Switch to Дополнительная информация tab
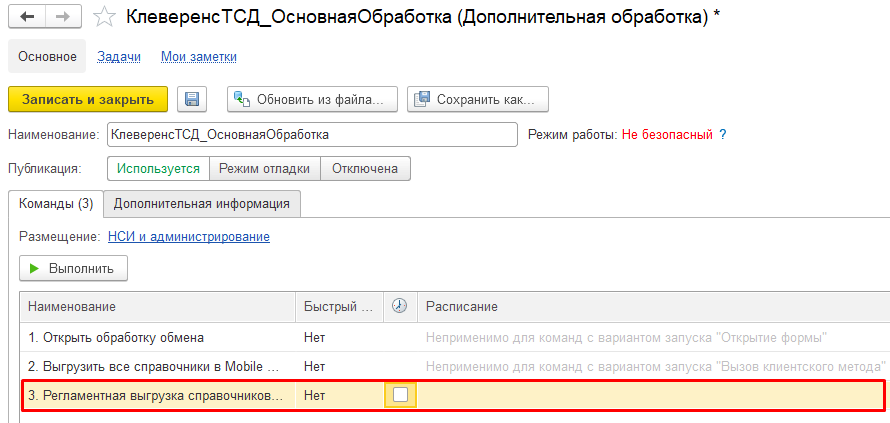This screenshot has height=423, width=890. (202, 204)
